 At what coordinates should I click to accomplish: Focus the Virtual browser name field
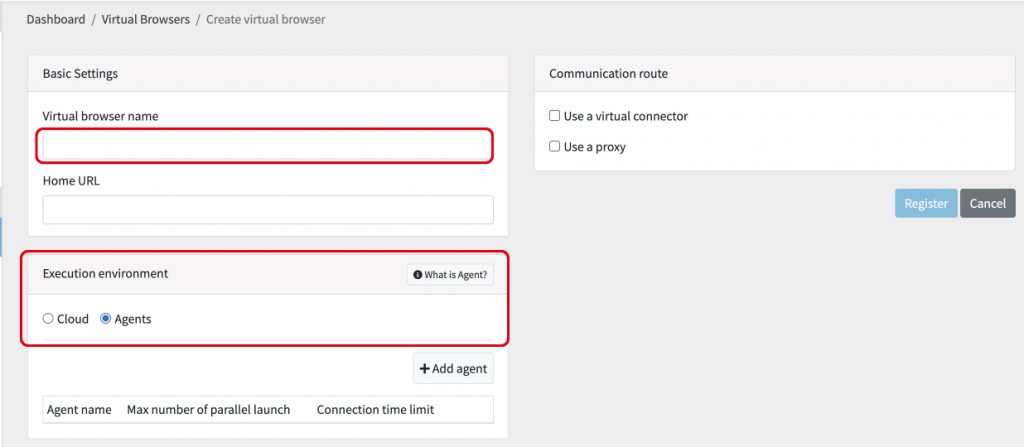click(x=267, y=146)
